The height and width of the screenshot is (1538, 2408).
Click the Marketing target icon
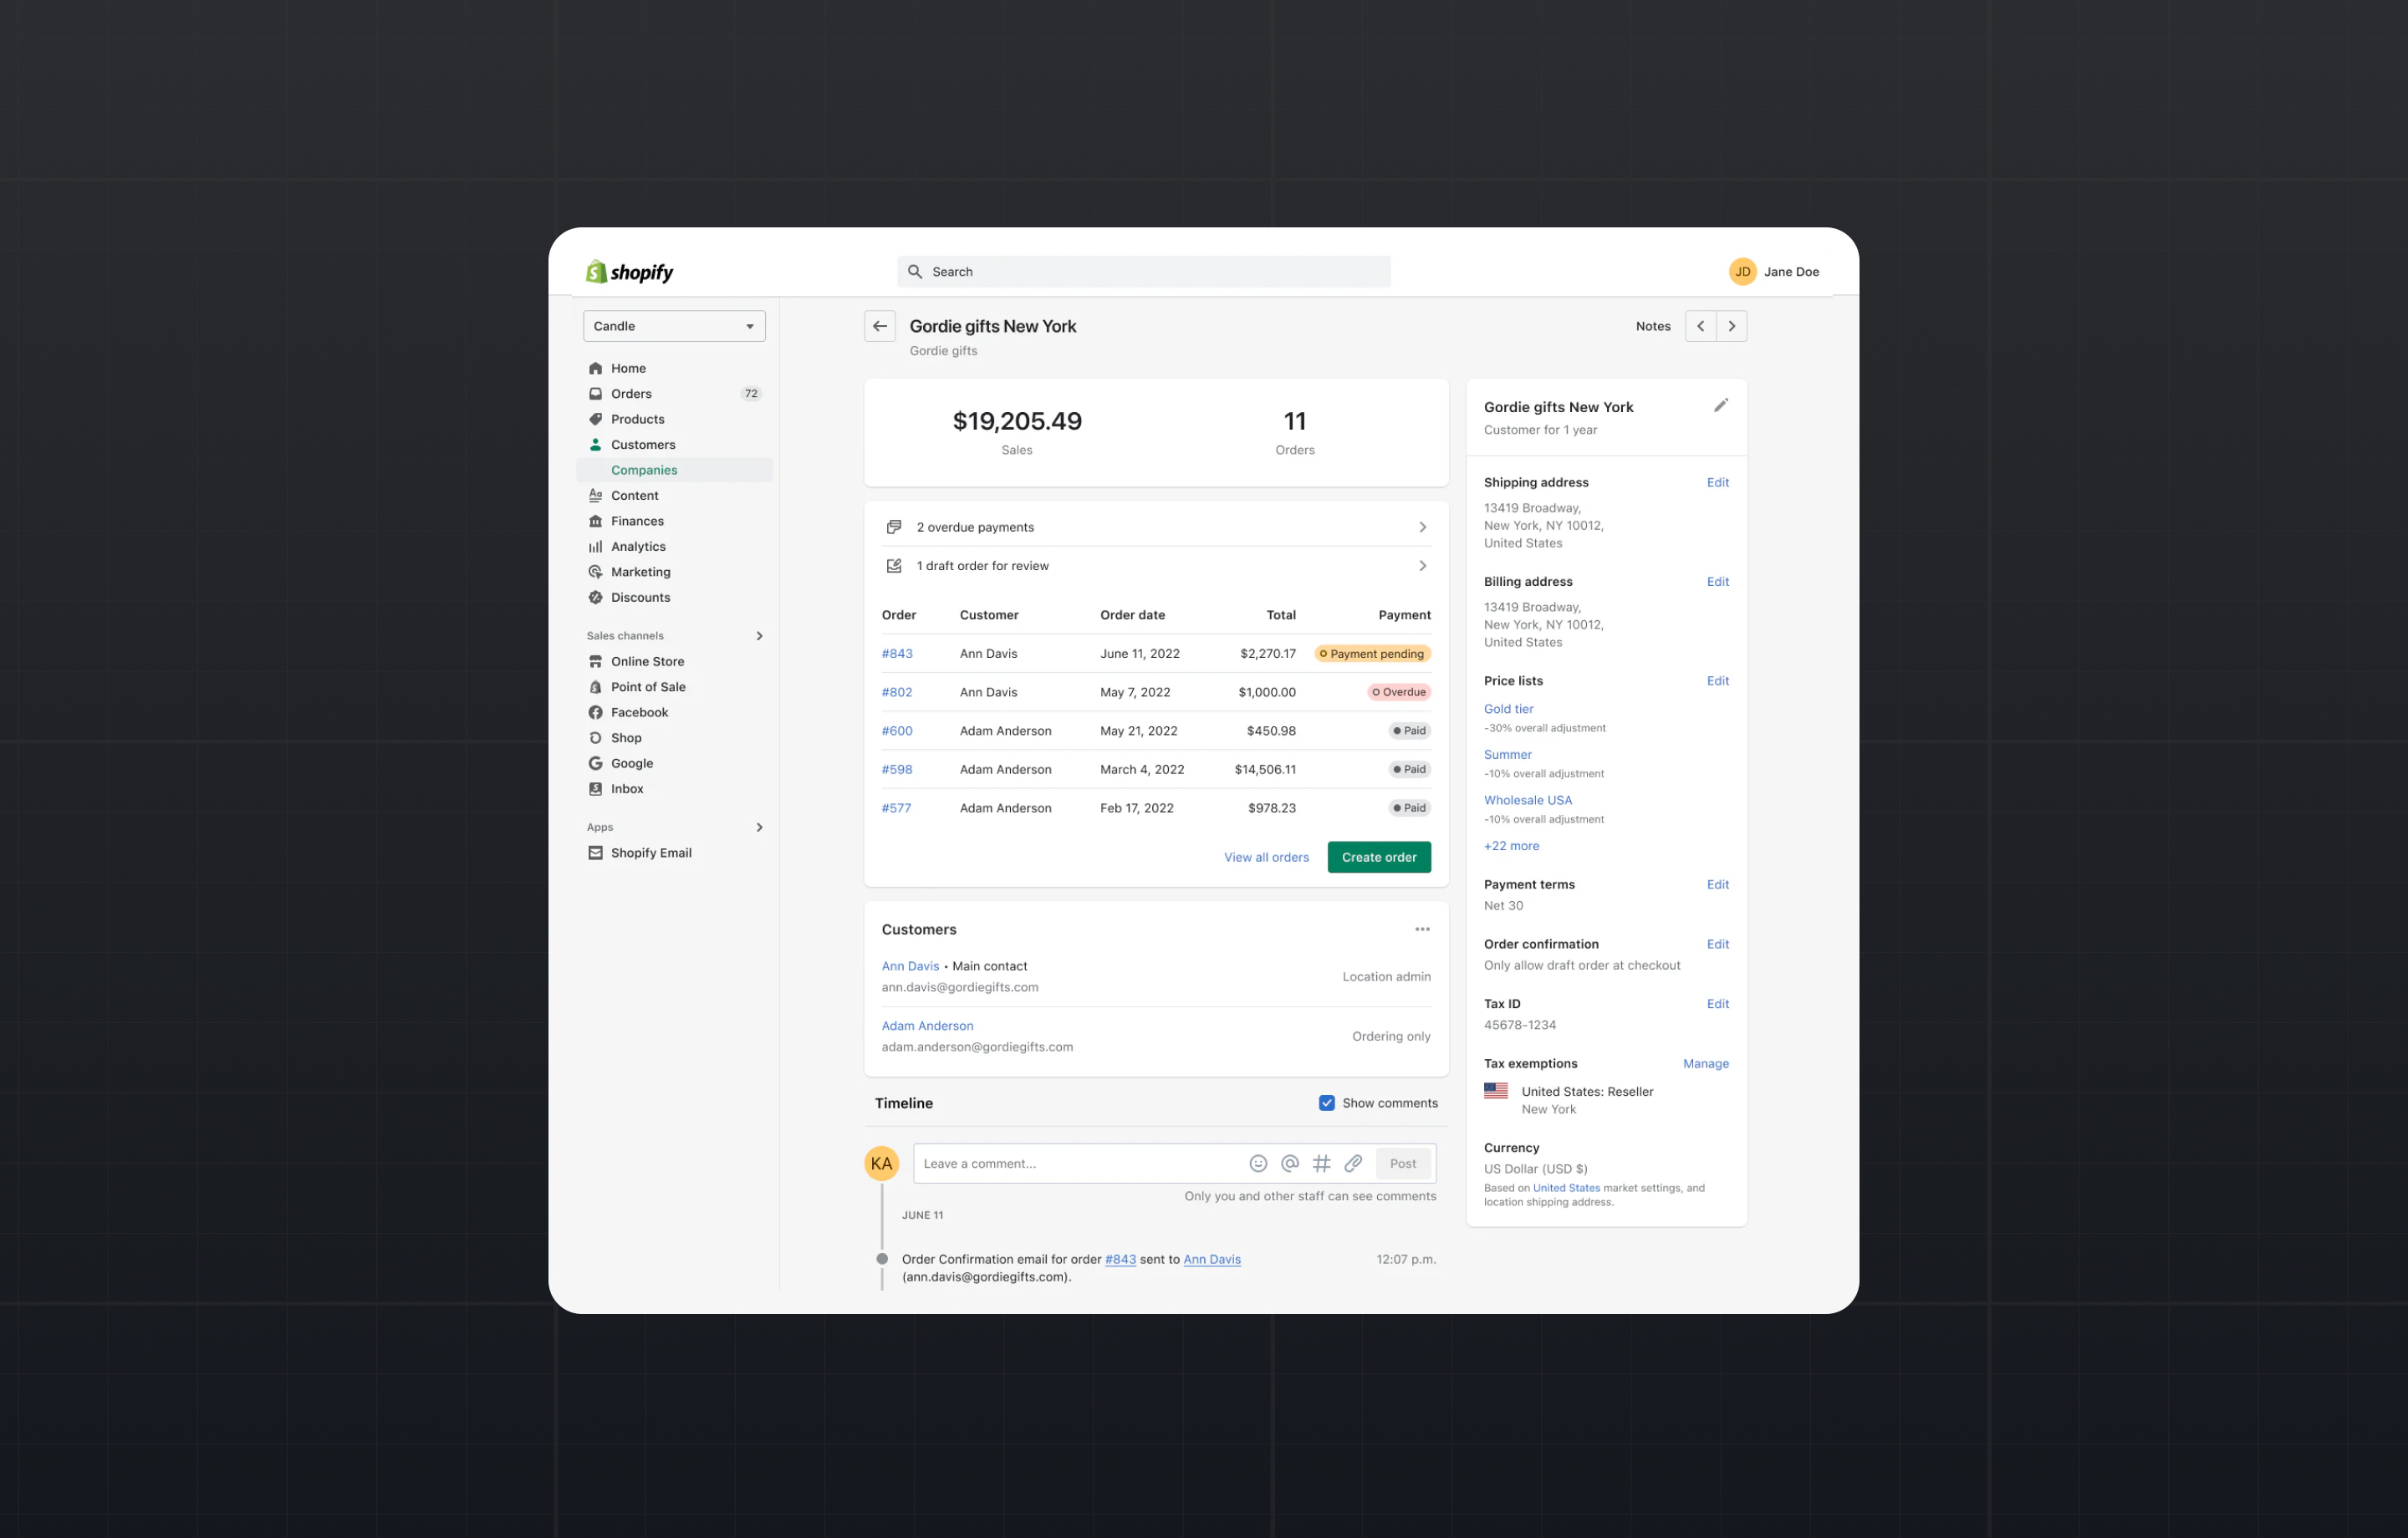pyautogui.click(x=595, y=572)
